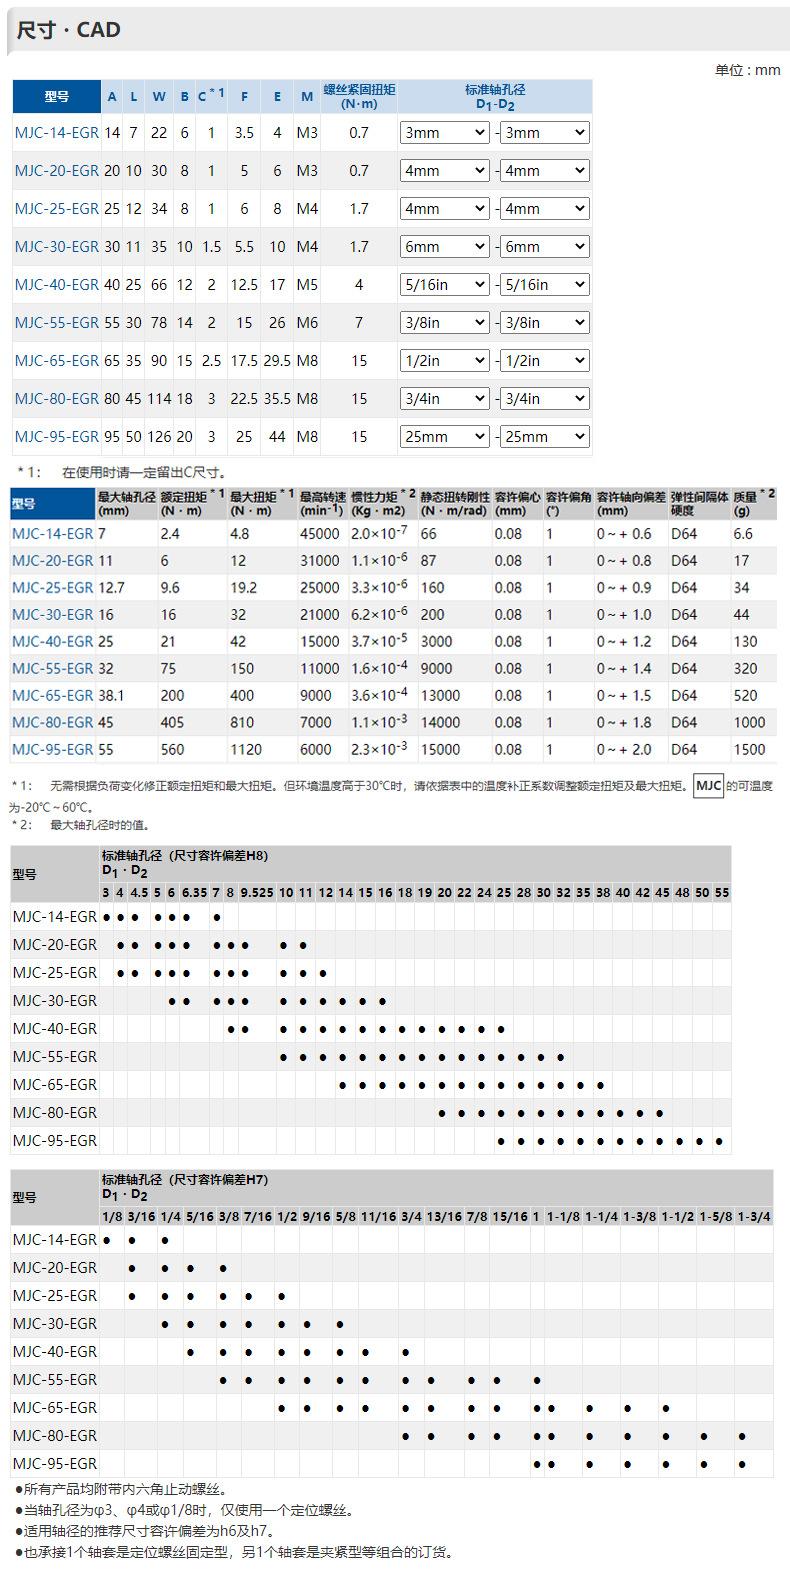Open D2 dropdown for MJC-80-EGR

point(544,398)
